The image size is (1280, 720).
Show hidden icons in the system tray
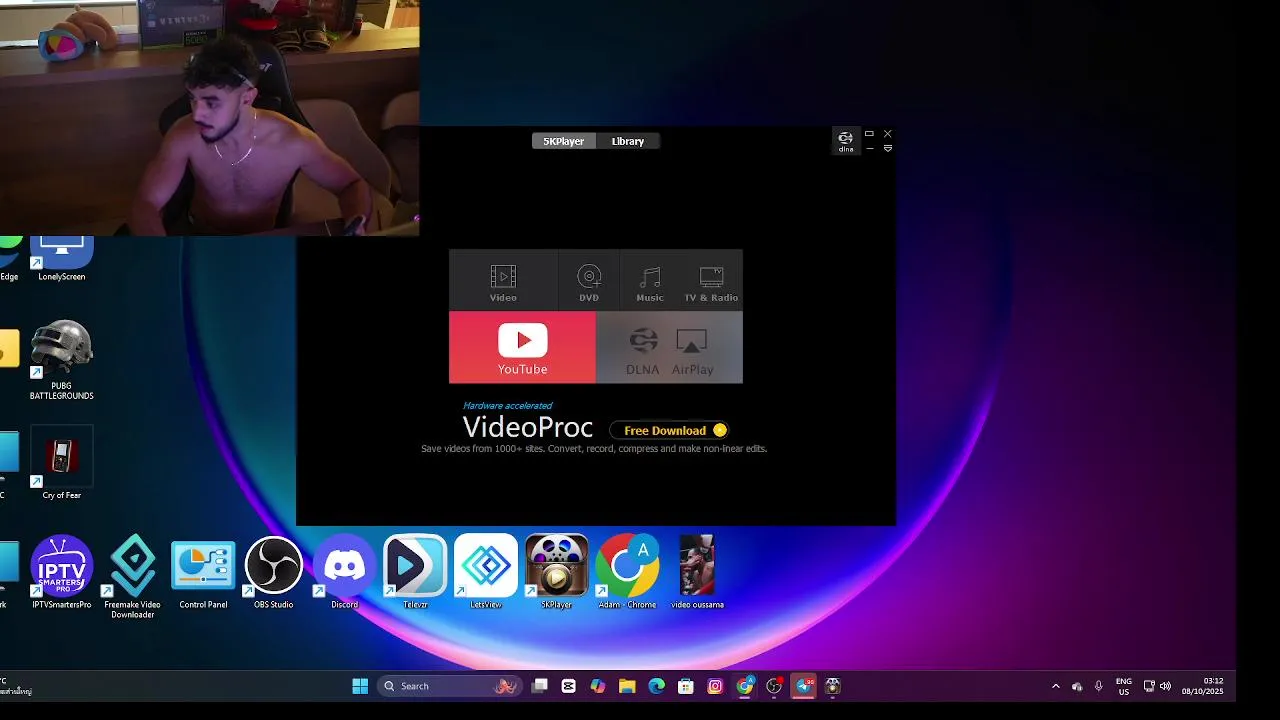1056,686
